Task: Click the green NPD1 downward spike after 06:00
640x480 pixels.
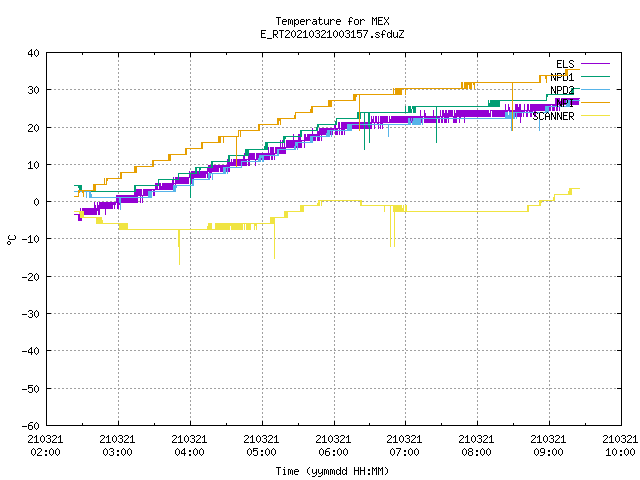Action: coord(364,131)
